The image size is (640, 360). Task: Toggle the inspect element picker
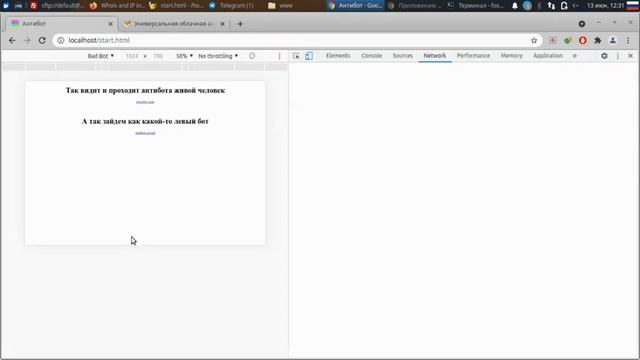click(296, 56)
